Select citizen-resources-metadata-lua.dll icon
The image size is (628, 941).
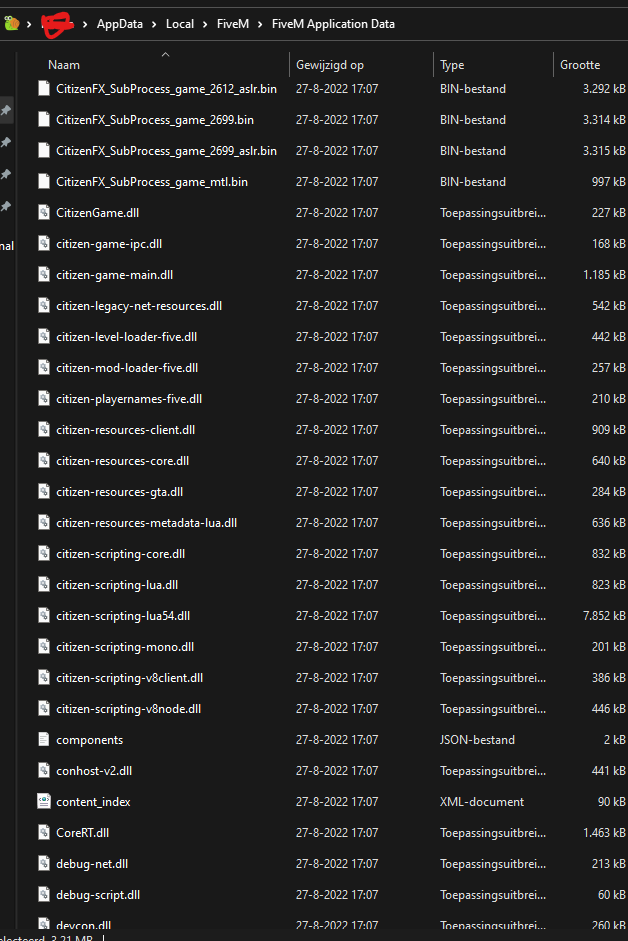coord(44,523)
